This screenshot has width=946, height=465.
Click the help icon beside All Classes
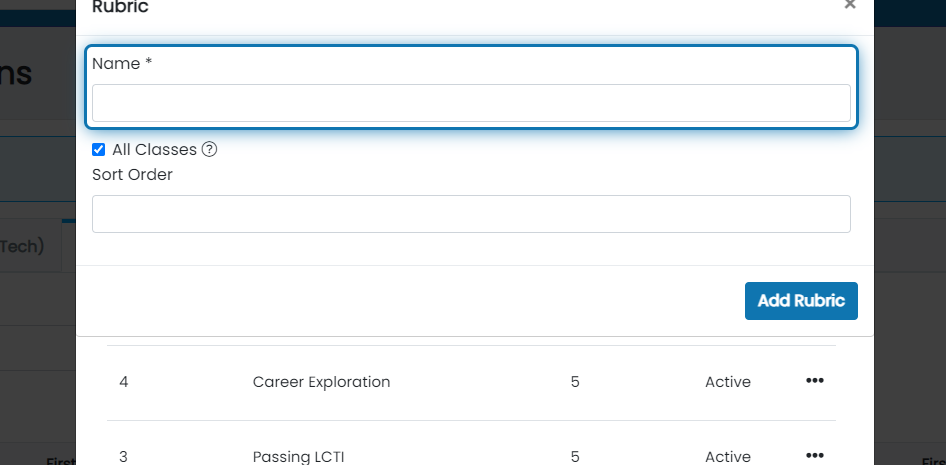pyautogui.click(x=209, y=149)
